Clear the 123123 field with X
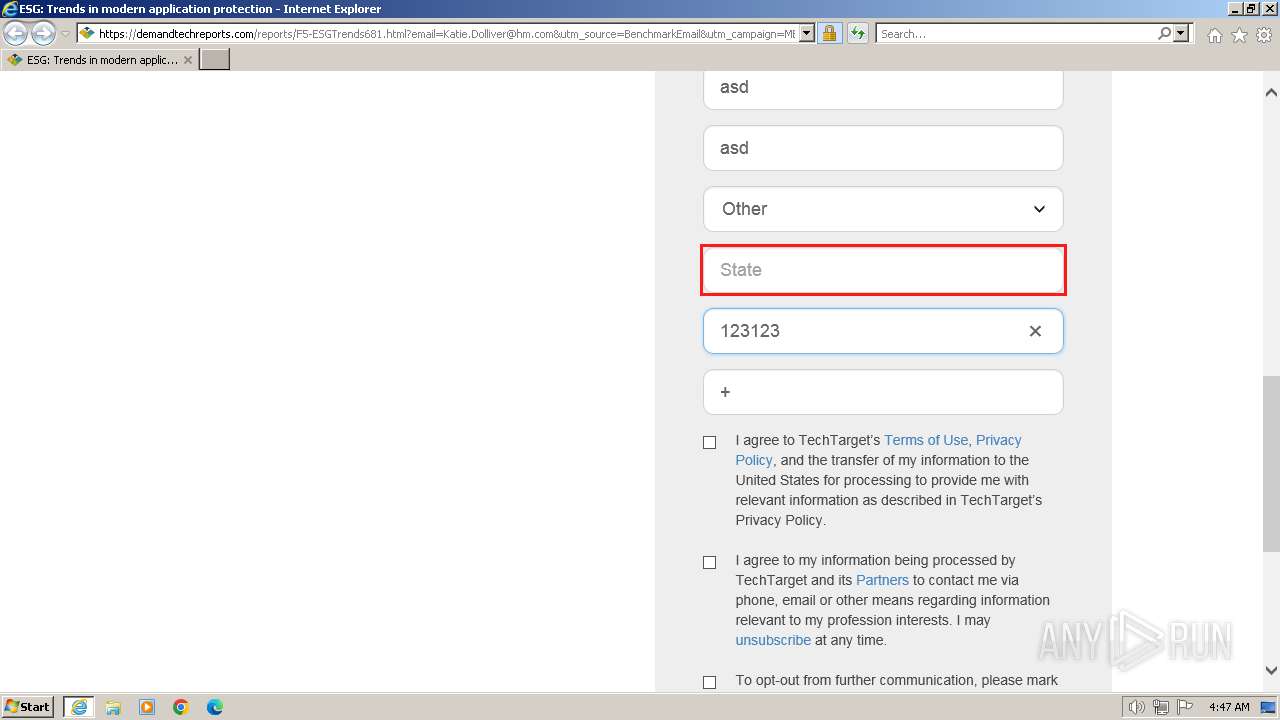1280x720 pixels. (1035, 331)
